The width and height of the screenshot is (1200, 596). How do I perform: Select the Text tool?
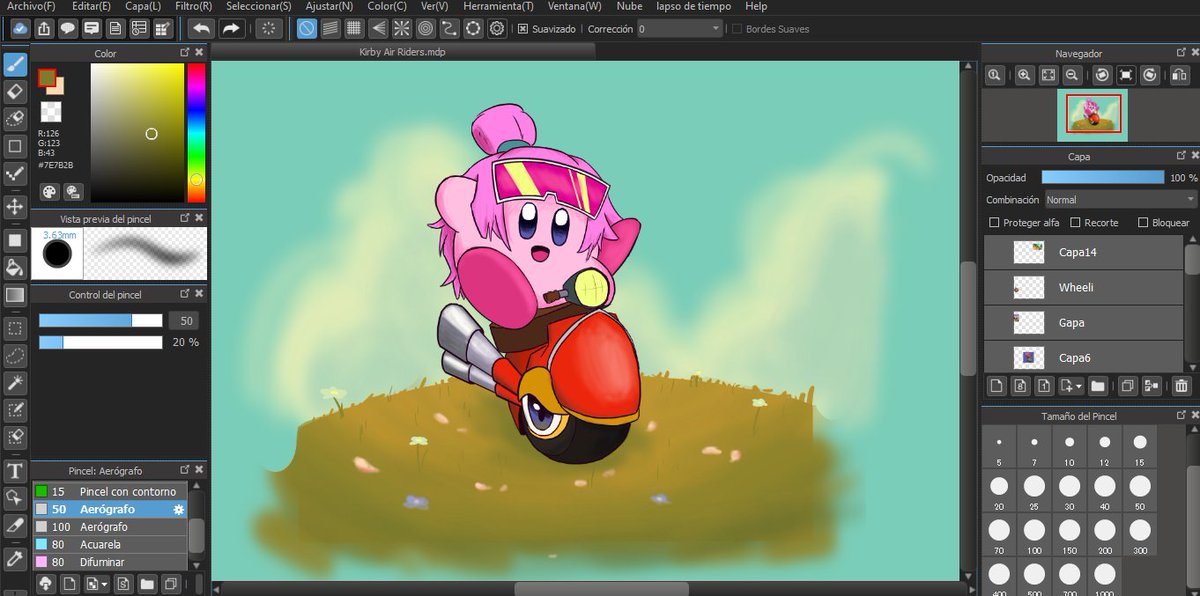point(15,471)
